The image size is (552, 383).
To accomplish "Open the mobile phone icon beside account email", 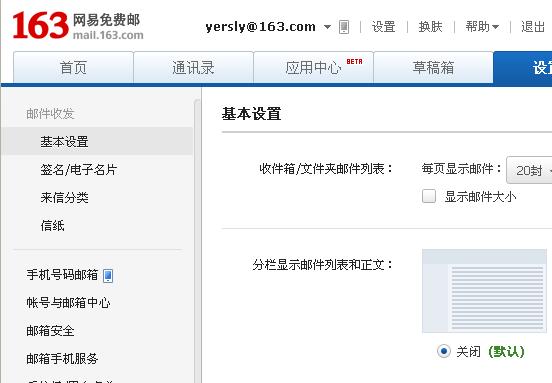I will (344, 27).
